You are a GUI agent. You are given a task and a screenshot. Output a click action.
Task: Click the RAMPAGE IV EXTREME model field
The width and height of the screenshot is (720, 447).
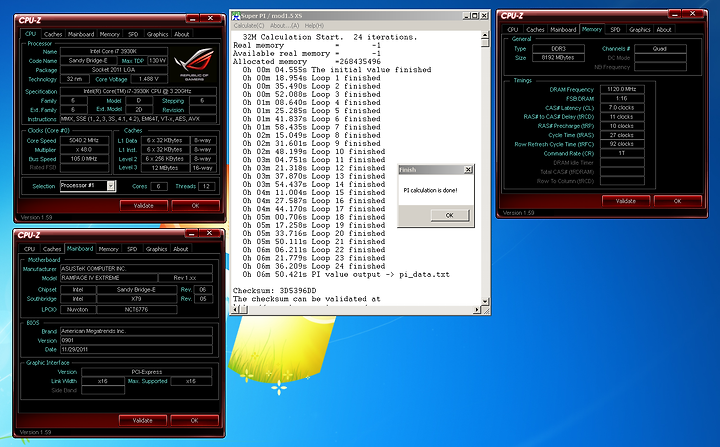tap(108, 277)
